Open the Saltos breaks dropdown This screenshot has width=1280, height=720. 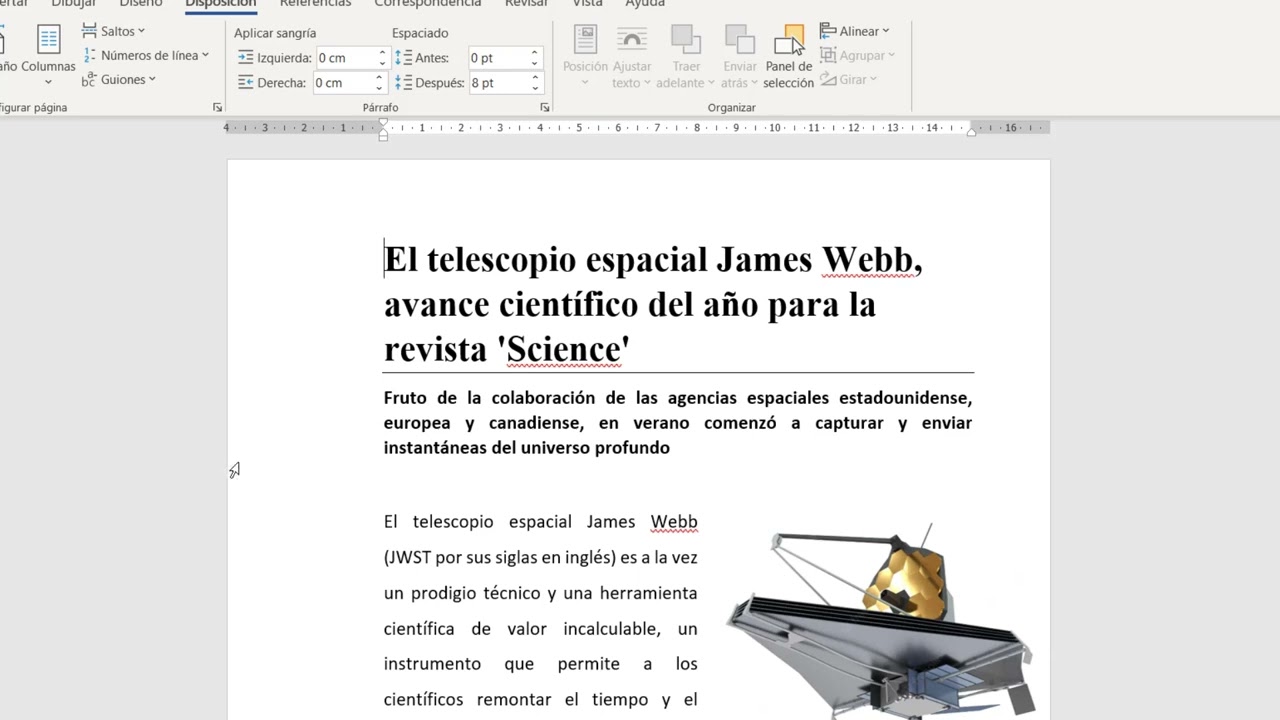(113, 31)
